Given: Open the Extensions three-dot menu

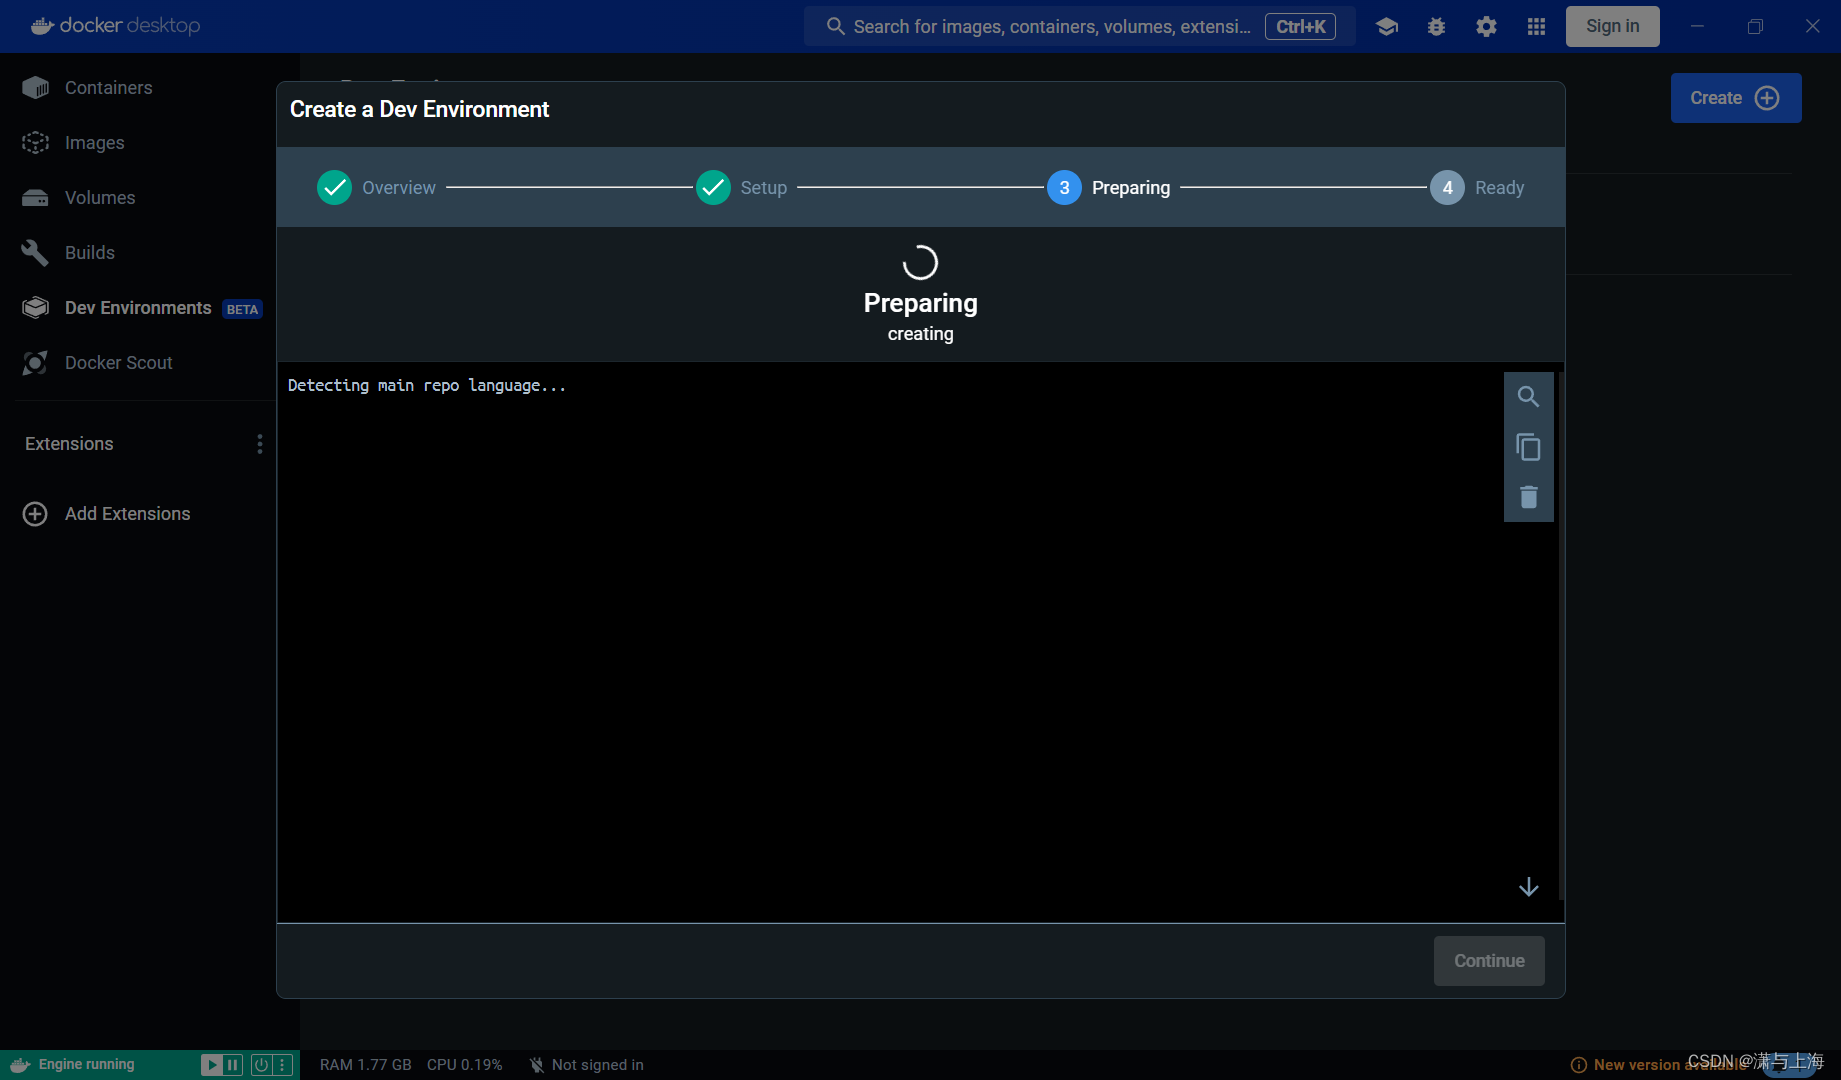Looking at the screenshot, I should pos(260,444).
